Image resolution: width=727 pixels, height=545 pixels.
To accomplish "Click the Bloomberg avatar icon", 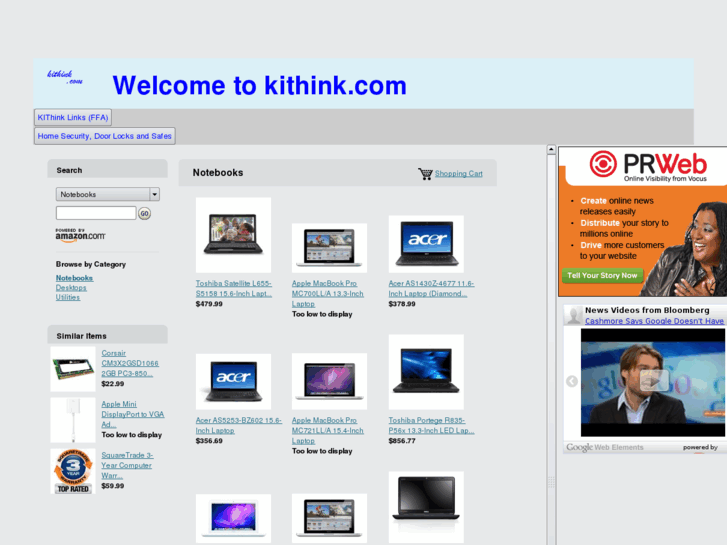I will tap(574, 315).
